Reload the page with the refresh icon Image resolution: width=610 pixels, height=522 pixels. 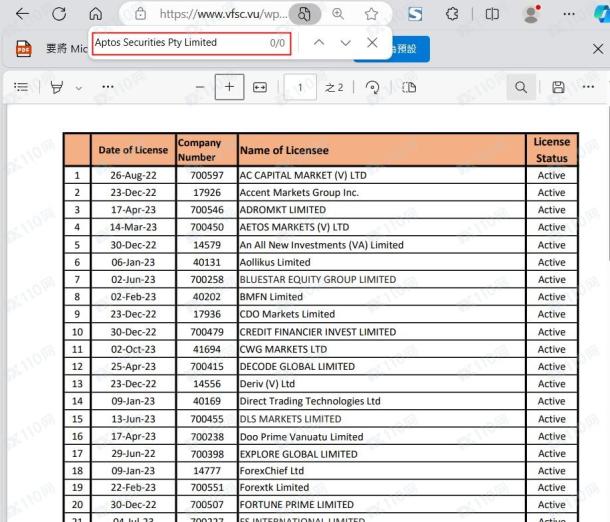click(x=59, y=14)
